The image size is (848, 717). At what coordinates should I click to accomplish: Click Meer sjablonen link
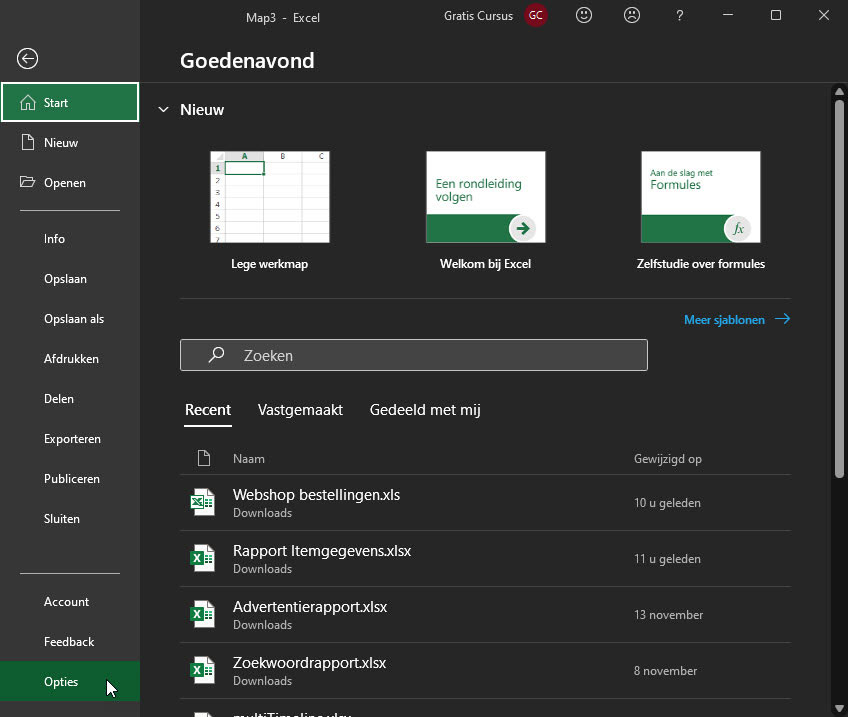(x=724, y=320)
